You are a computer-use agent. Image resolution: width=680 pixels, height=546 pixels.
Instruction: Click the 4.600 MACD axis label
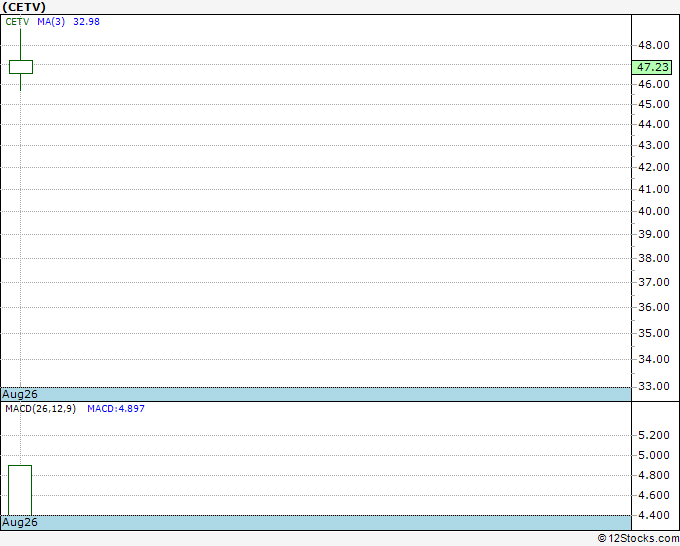click(654, 495)
